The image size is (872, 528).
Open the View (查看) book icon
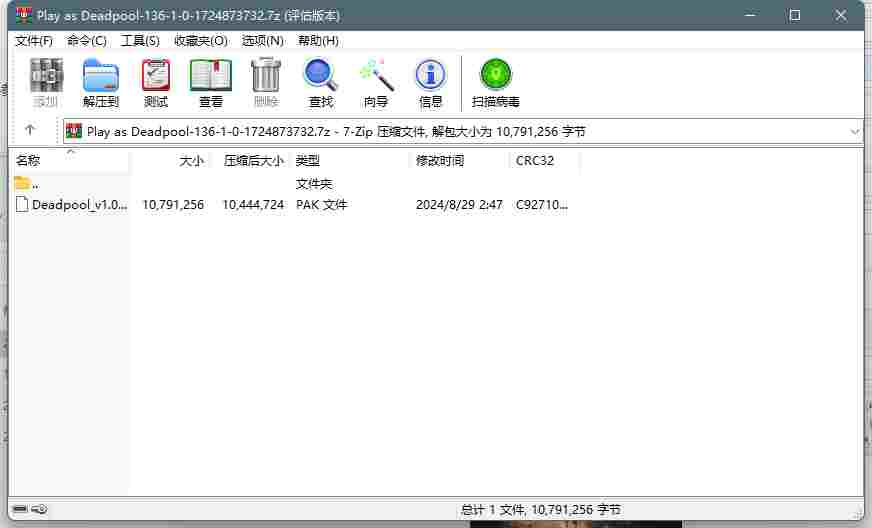pos(211,82)
